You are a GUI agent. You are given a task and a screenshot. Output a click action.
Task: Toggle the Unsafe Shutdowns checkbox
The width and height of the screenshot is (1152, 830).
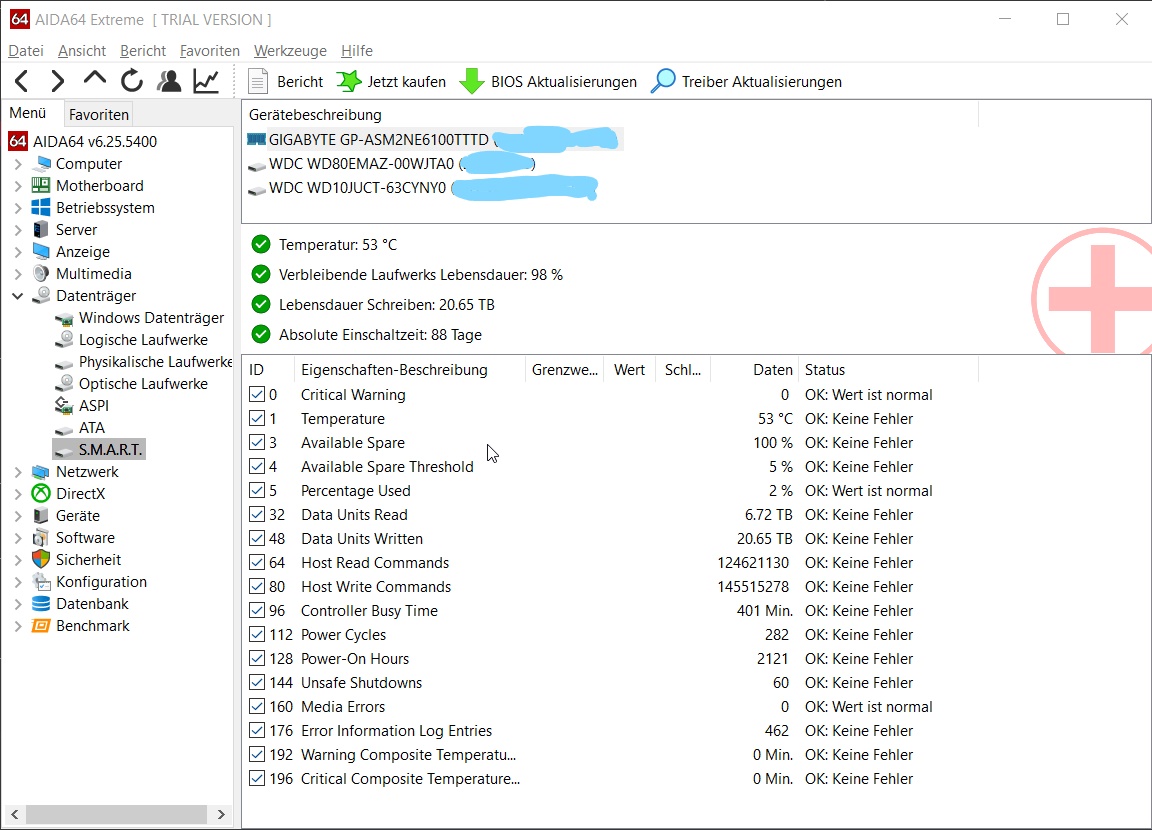tap(256, 682)
